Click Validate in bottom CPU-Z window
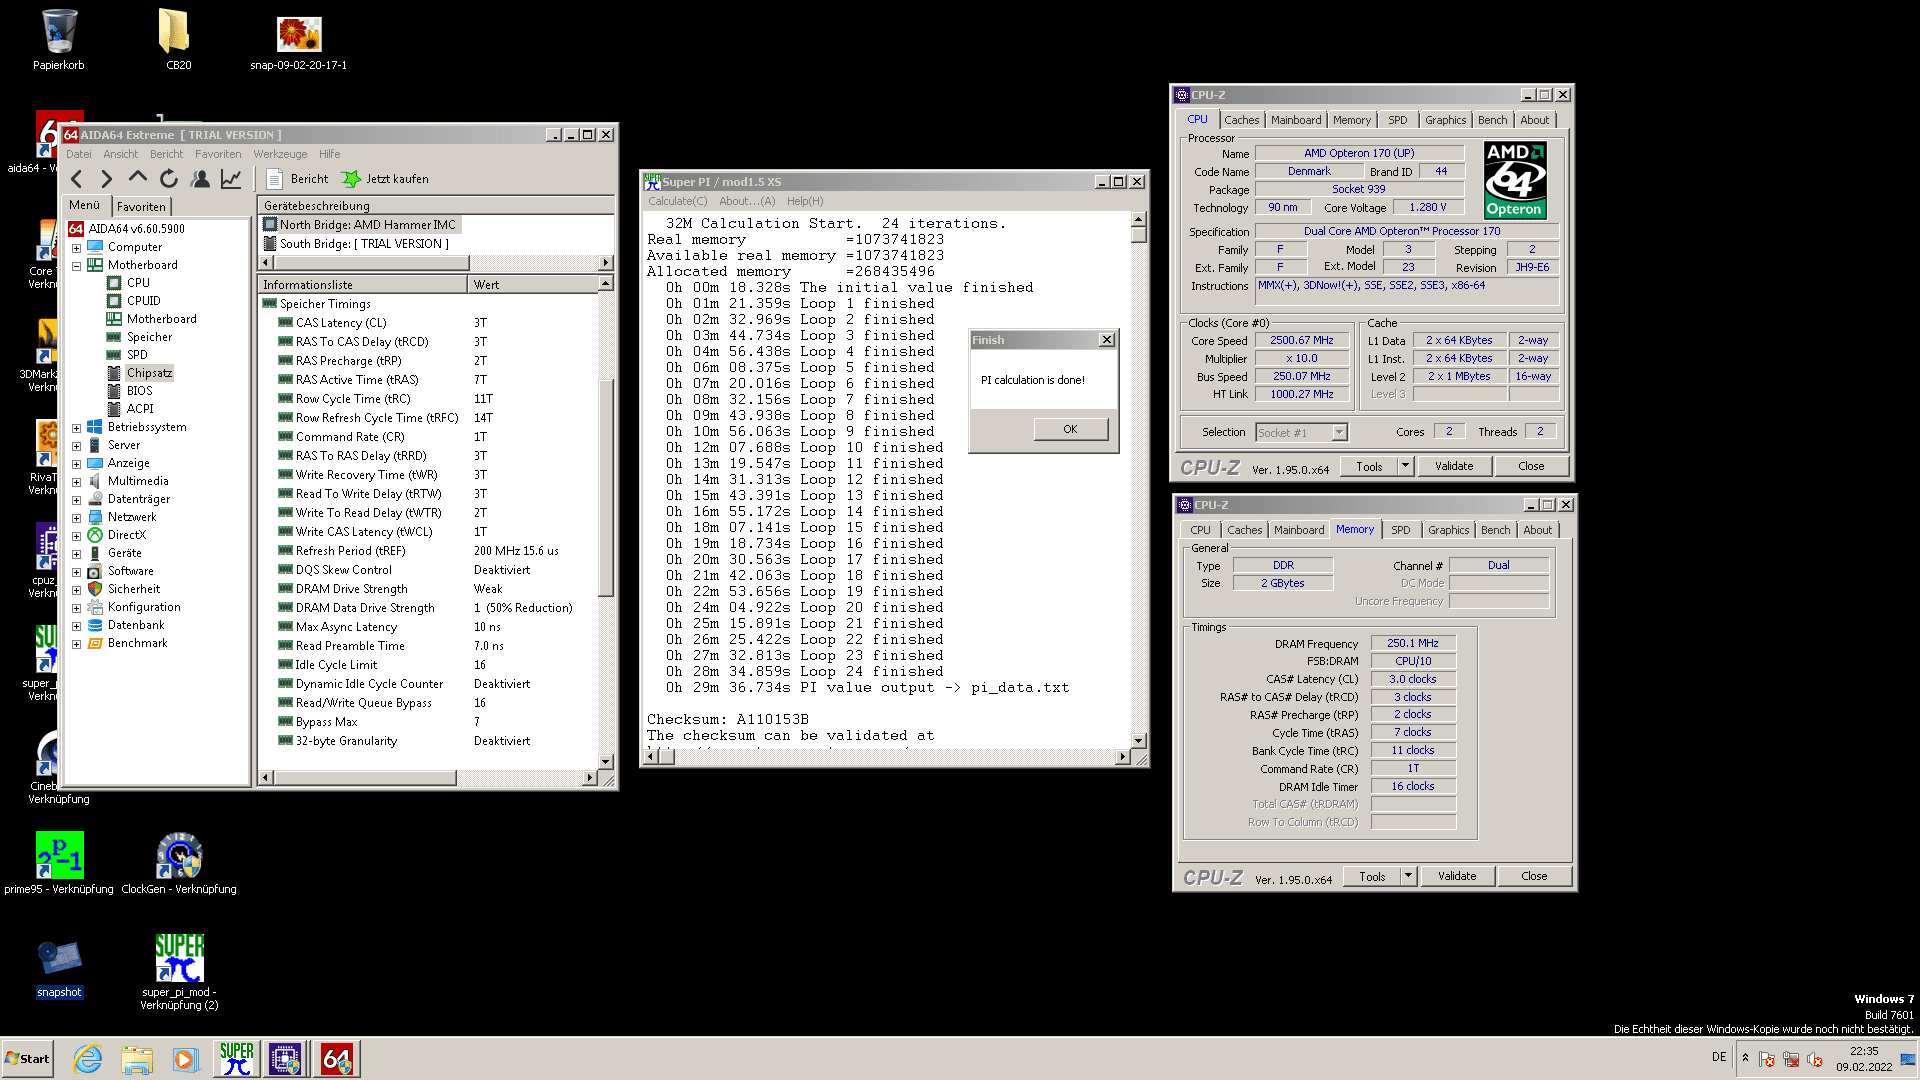Viewport: 1920px width, 1080px height. [x=1456, y=877]
